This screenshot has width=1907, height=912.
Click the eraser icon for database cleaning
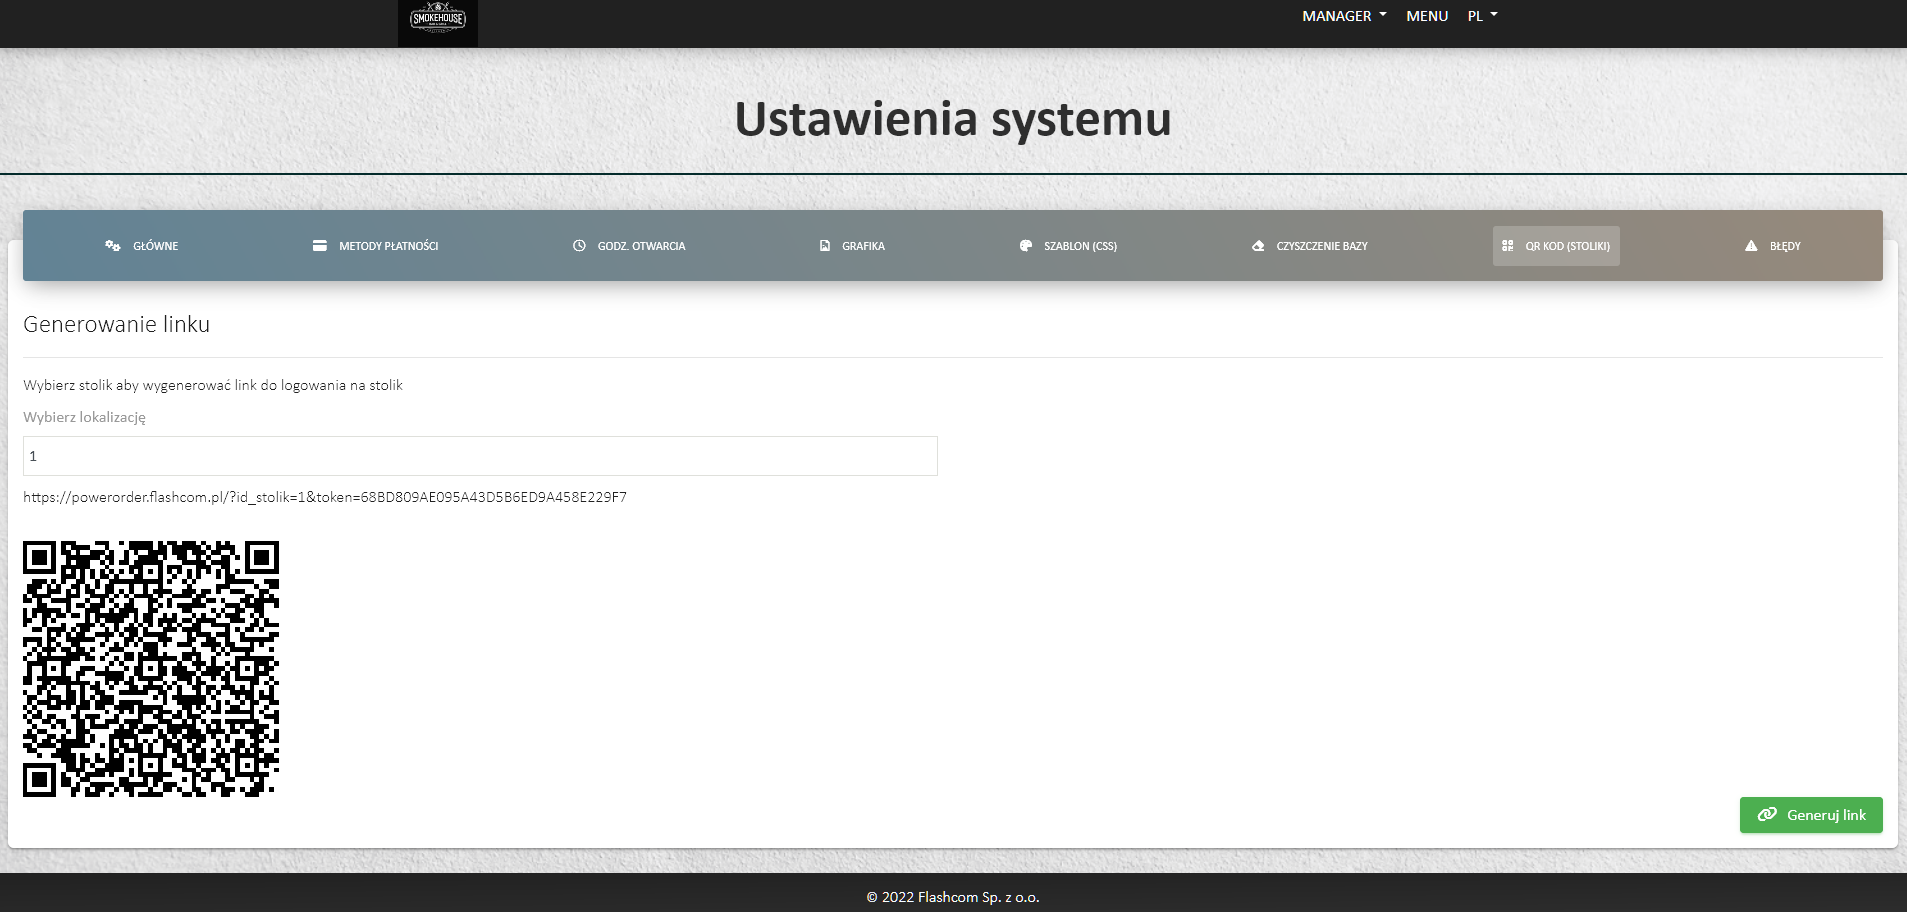pos(1258,246)
